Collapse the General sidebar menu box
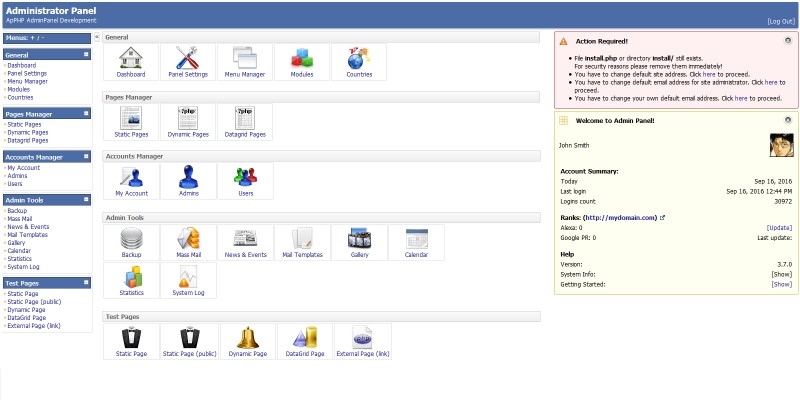 tap(87, 54)
